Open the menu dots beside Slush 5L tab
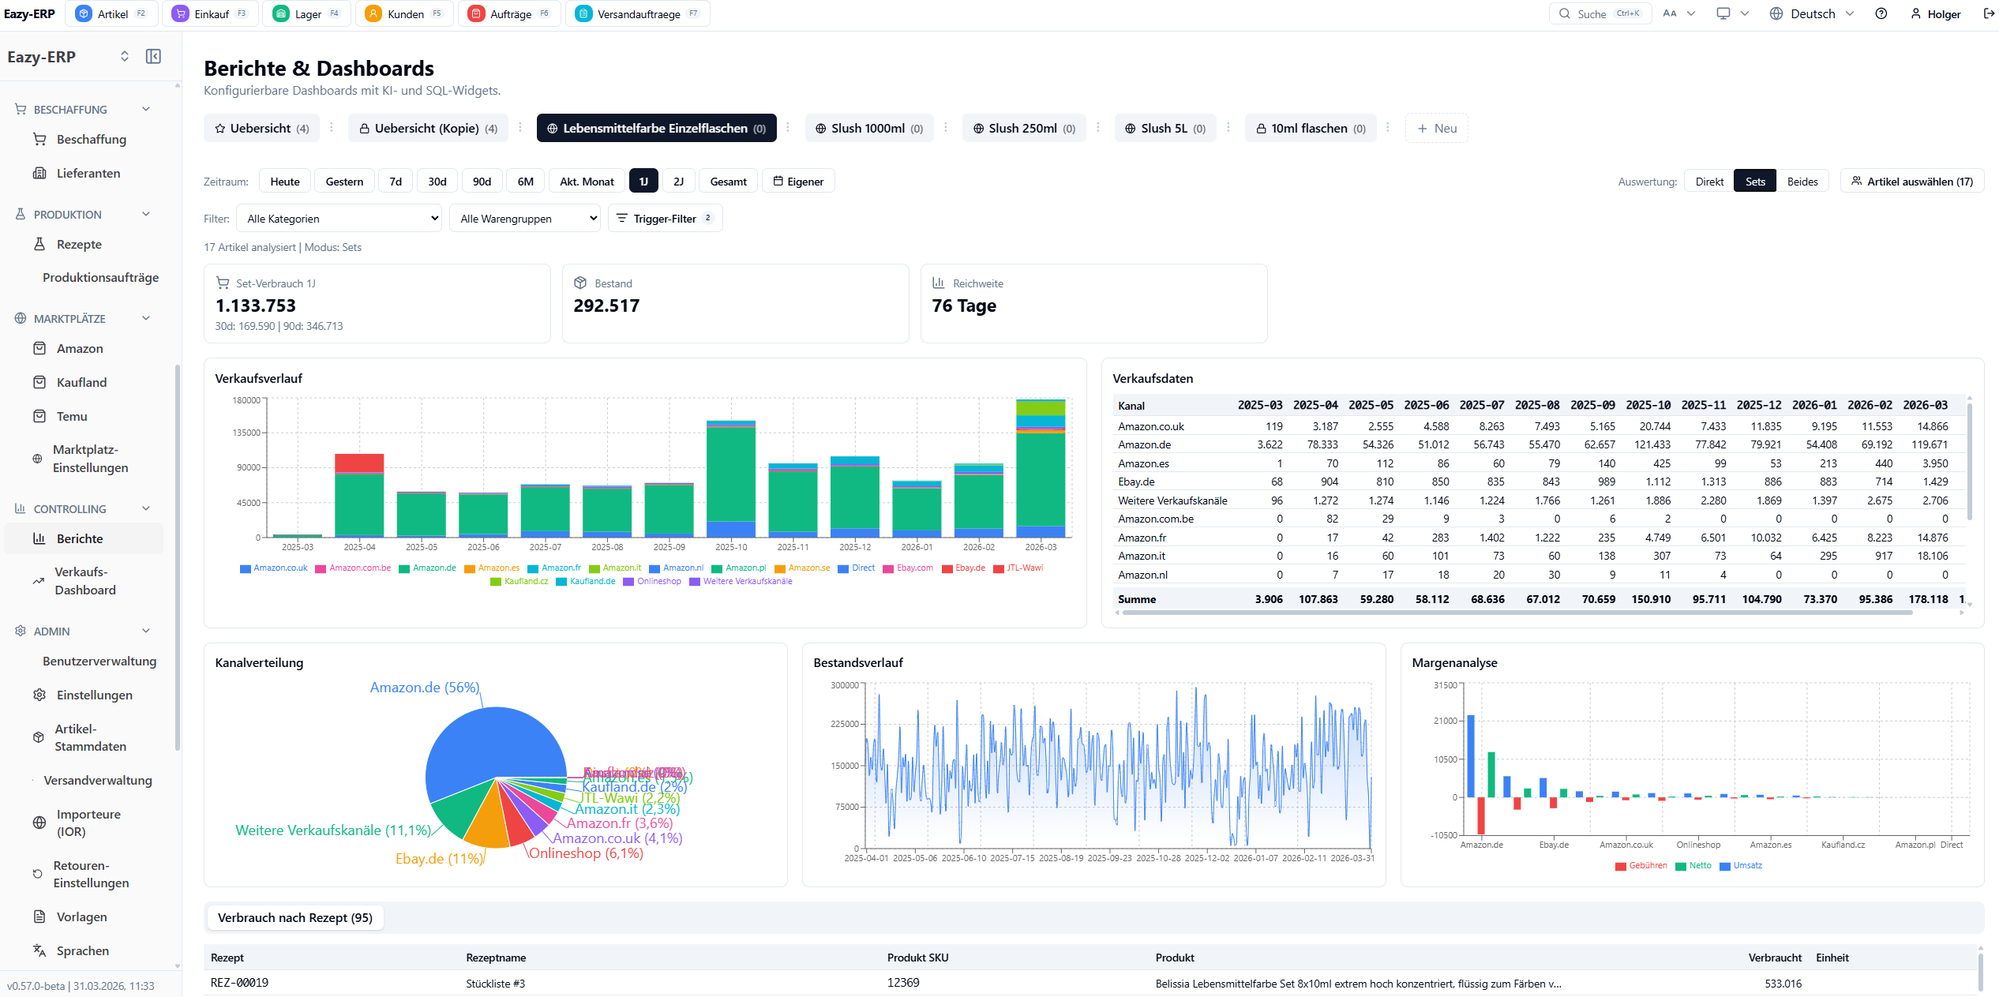This screenshot has height=997, width=1999. click(1228, 128)
